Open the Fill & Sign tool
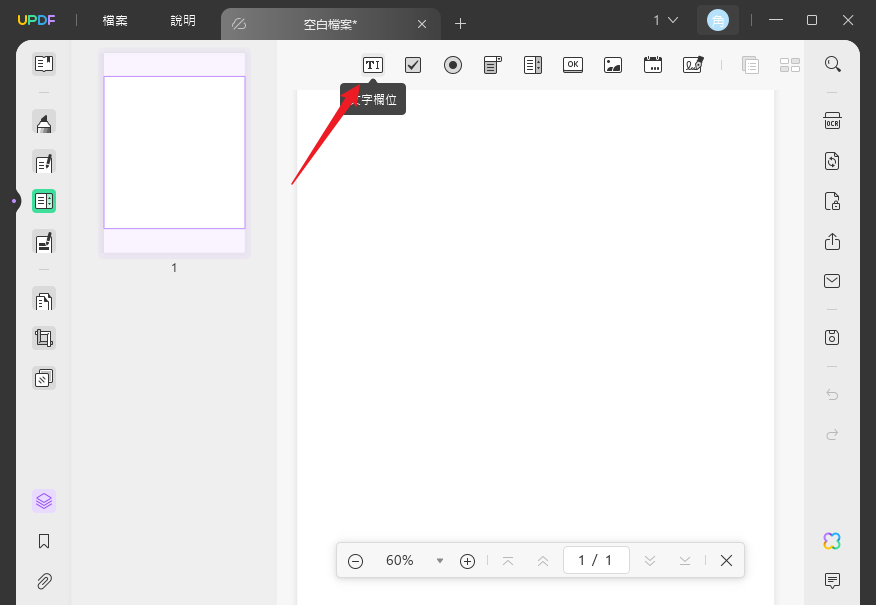The height and width of the screenshot is (605, 876). pos(44,242)
